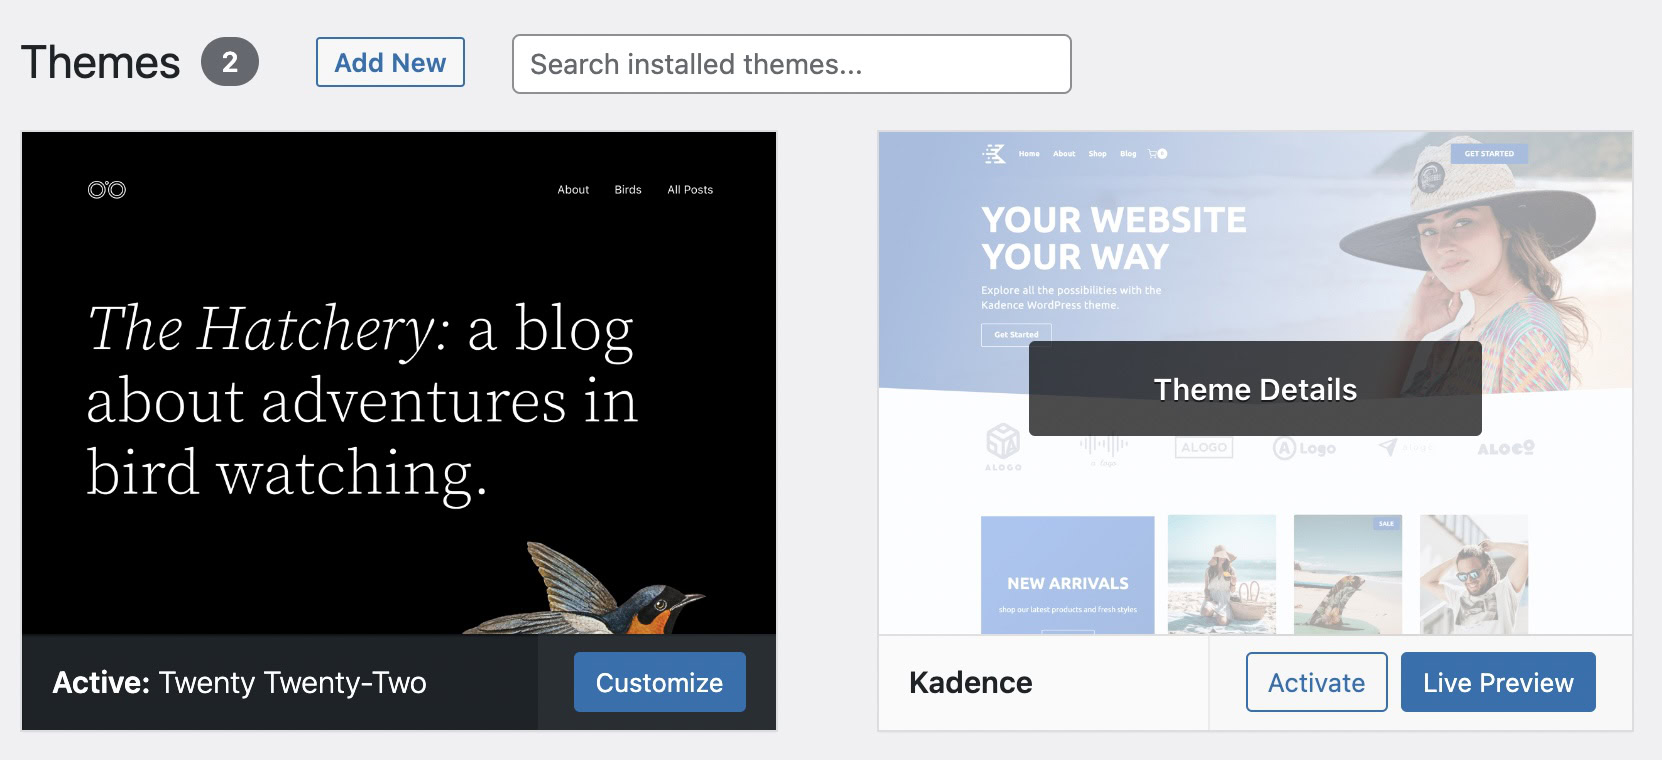Focus the Search installed themes field
The height and width of the screenshot is (760, 1662).
791,64
